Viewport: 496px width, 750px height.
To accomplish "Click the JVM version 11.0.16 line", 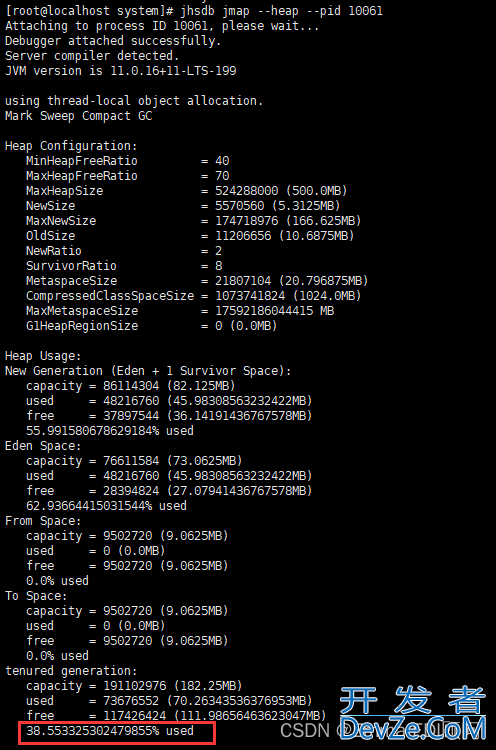I will 121,71.
